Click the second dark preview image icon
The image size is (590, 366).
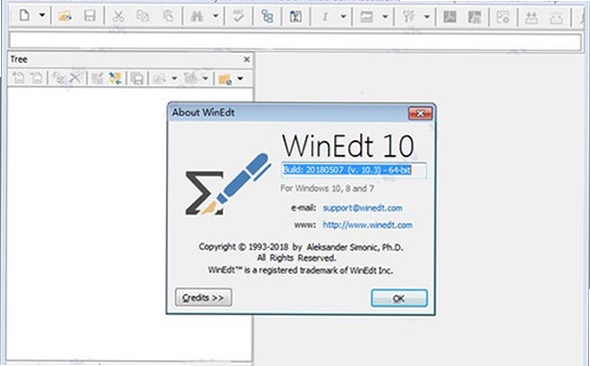(474, 17)
